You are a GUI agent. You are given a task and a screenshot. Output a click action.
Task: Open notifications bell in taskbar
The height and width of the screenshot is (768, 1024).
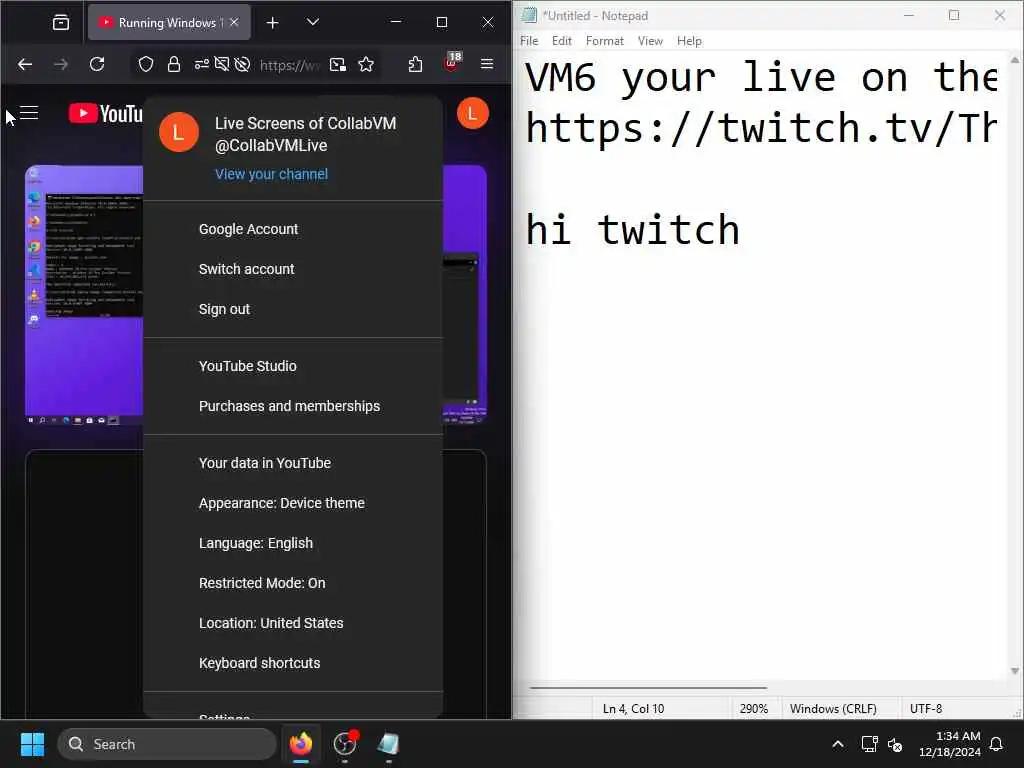997,744
